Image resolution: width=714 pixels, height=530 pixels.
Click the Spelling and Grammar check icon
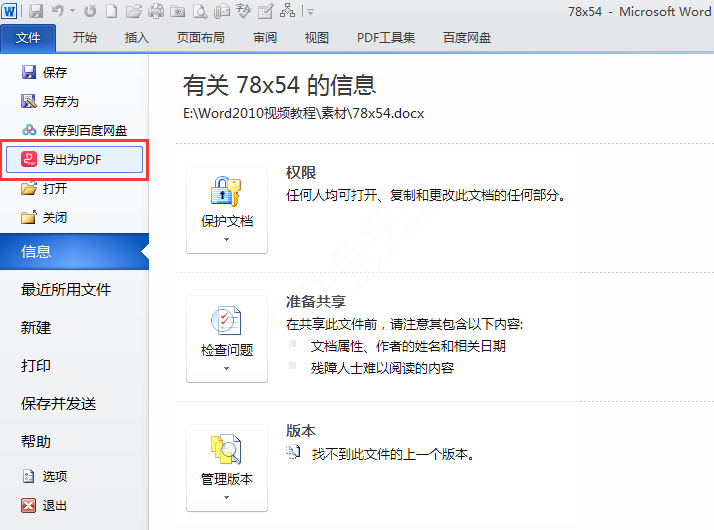(x=244, y=11)
